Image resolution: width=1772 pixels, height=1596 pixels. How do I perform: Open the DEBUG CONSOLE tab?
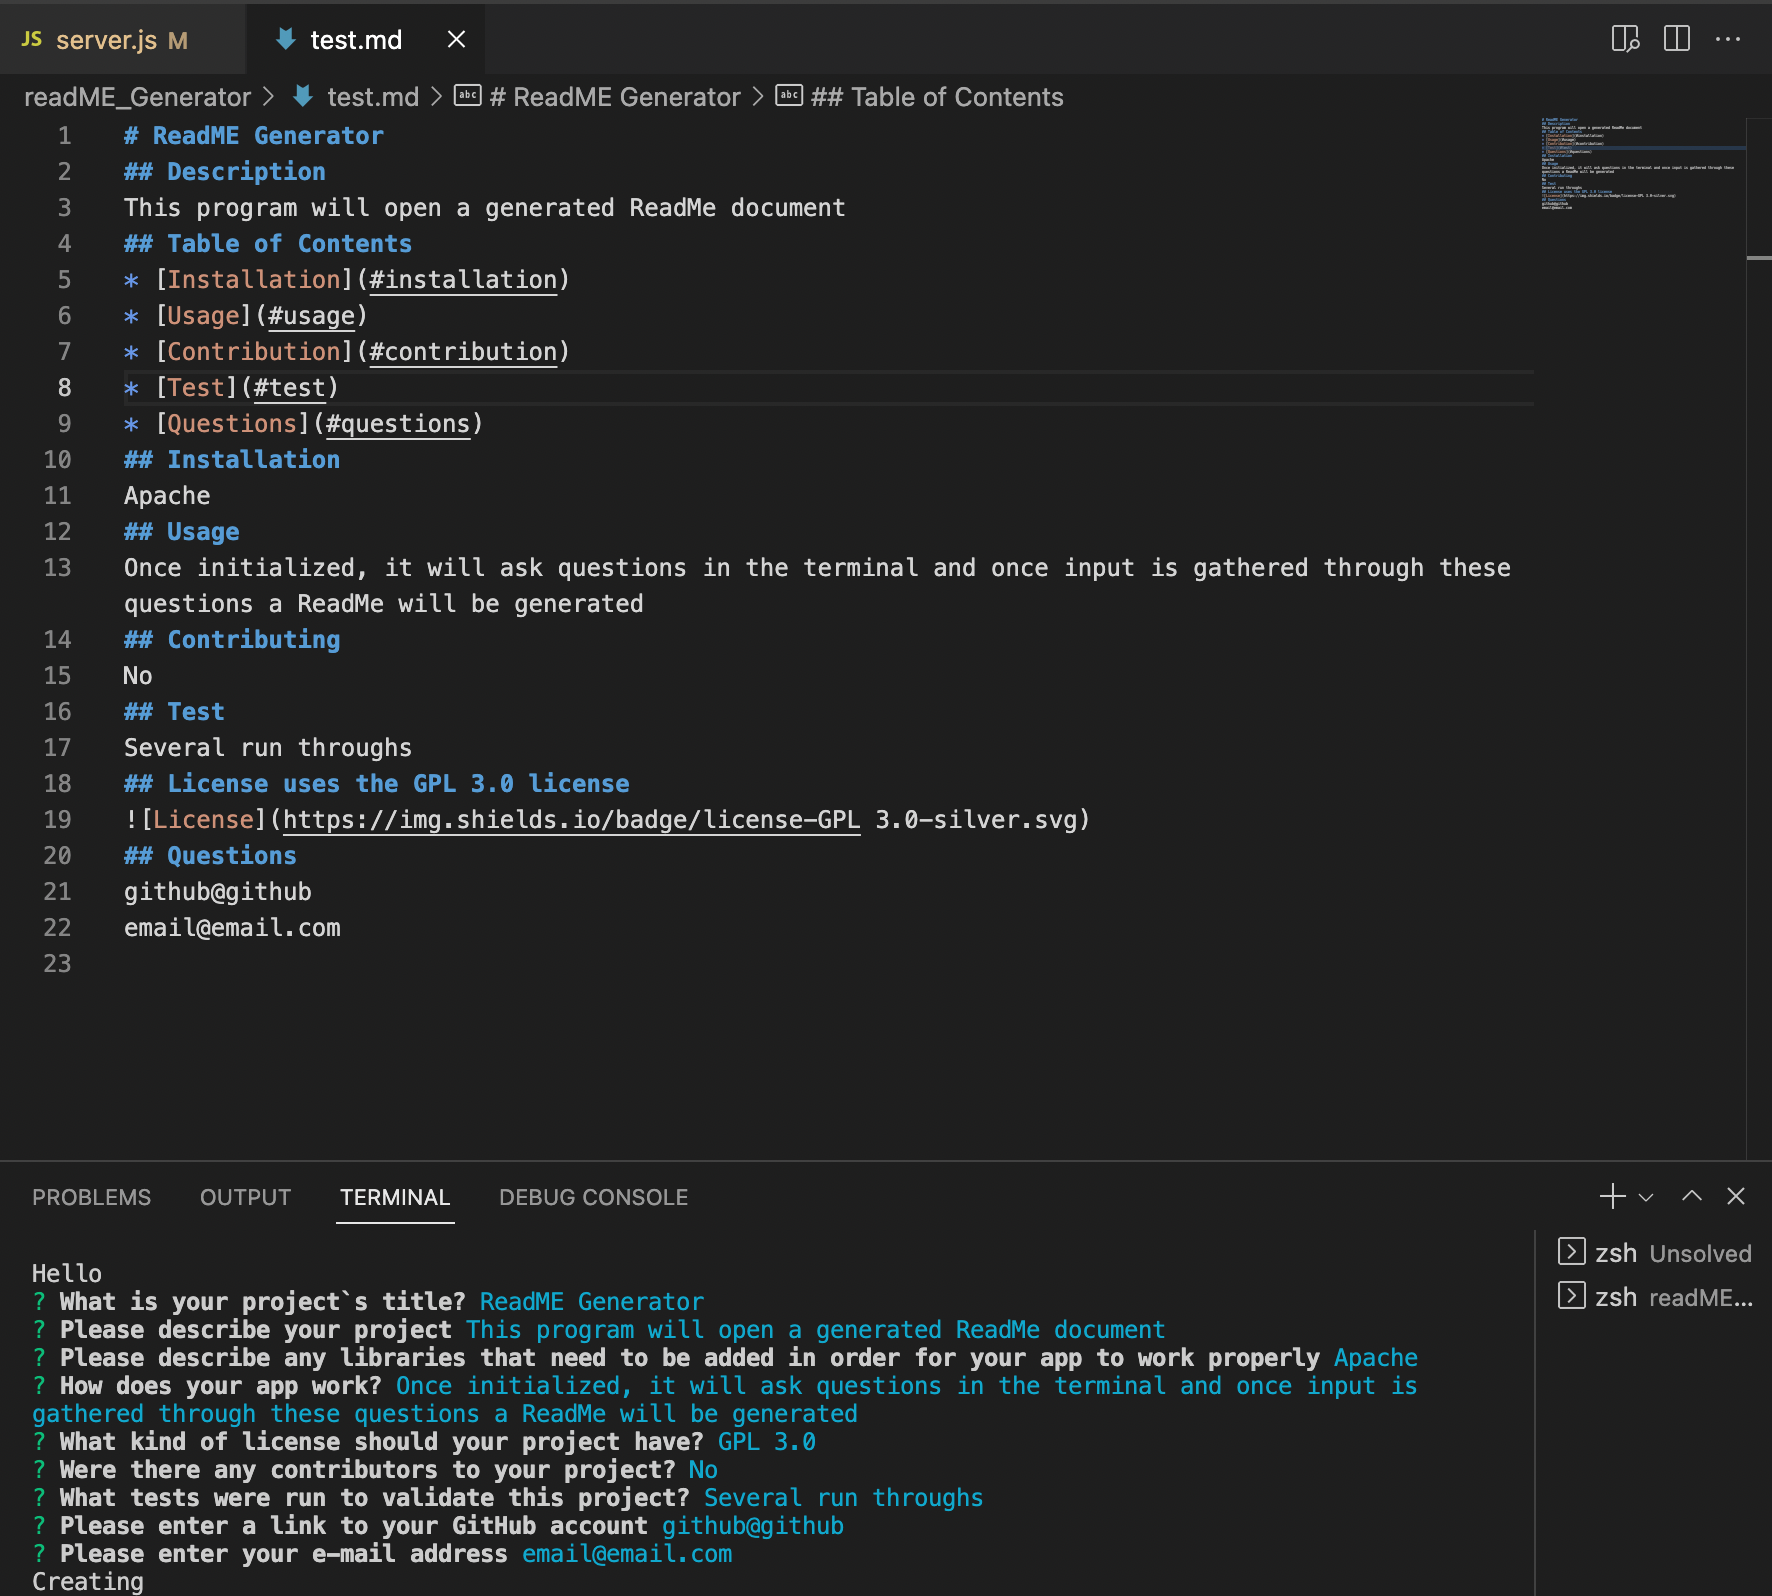tap(593, 1197)
